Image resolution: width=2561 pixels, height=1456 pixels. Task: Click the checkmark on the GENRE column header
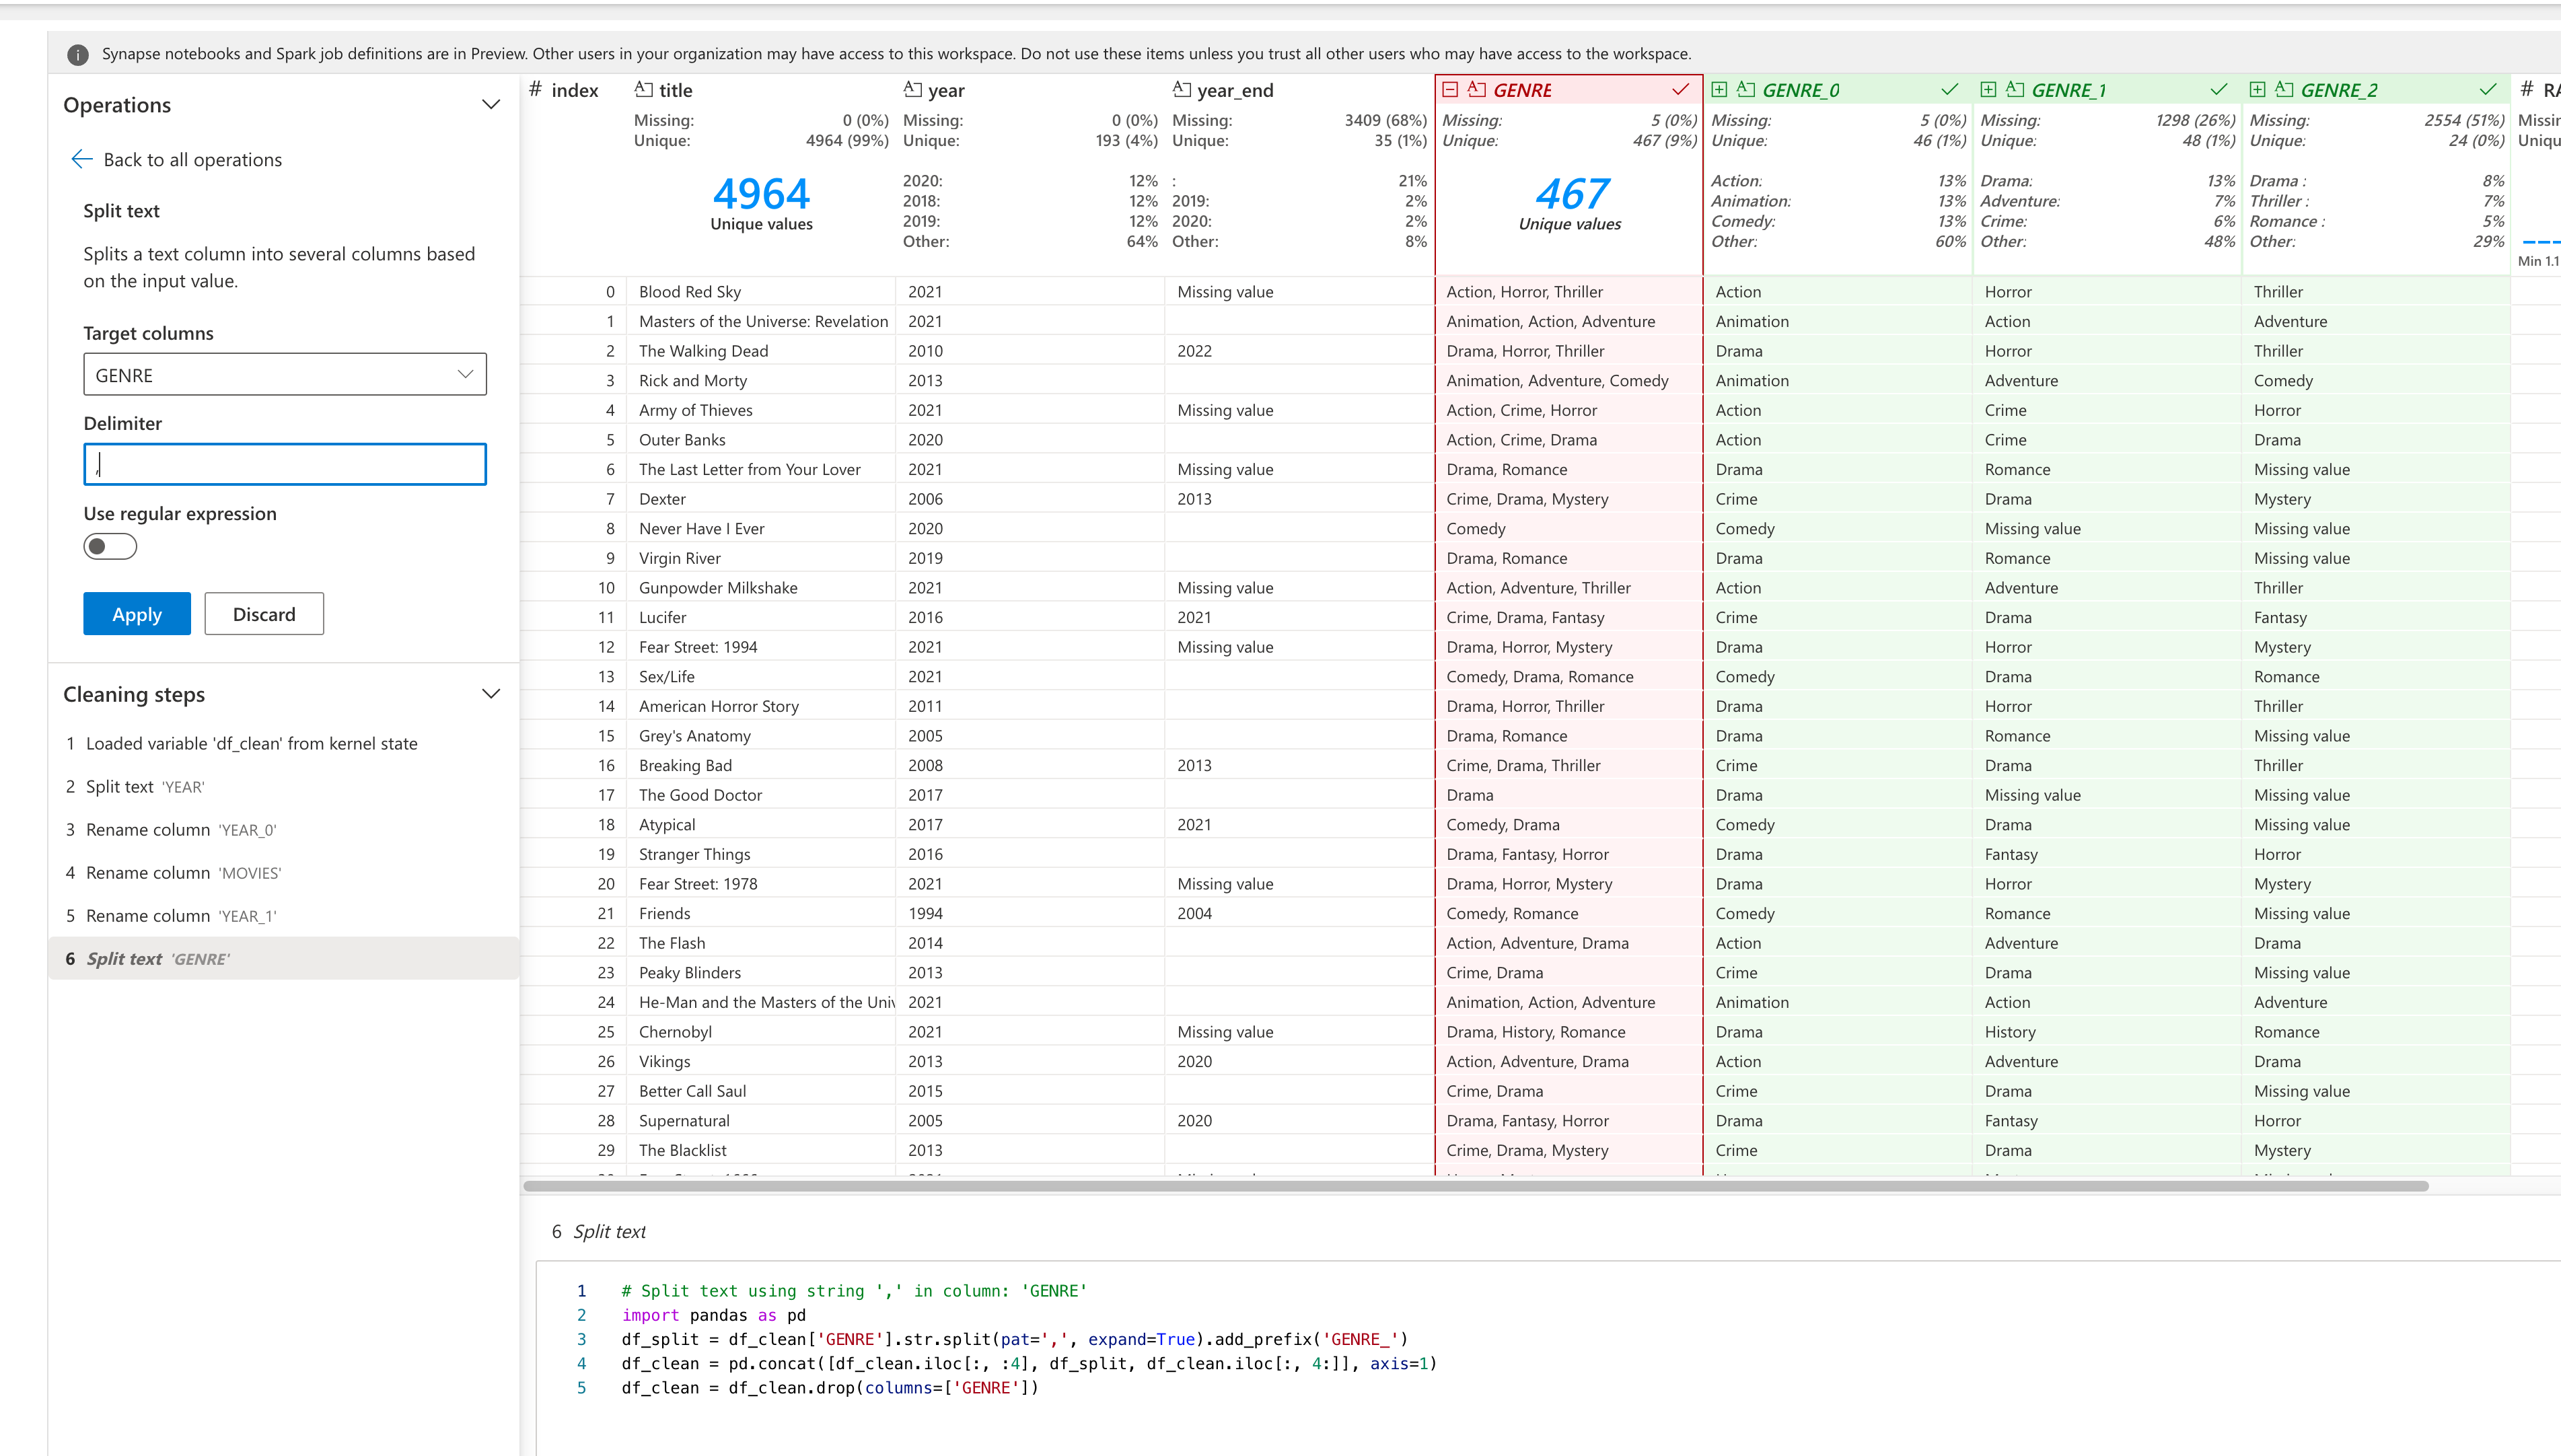click(x=1680, y=90)
